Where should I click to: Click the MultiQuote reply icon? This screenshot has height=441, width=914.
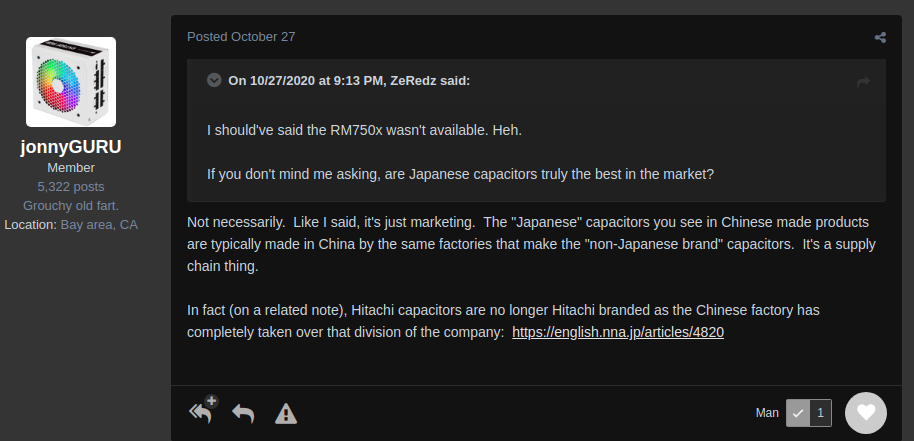coord(202,411)
